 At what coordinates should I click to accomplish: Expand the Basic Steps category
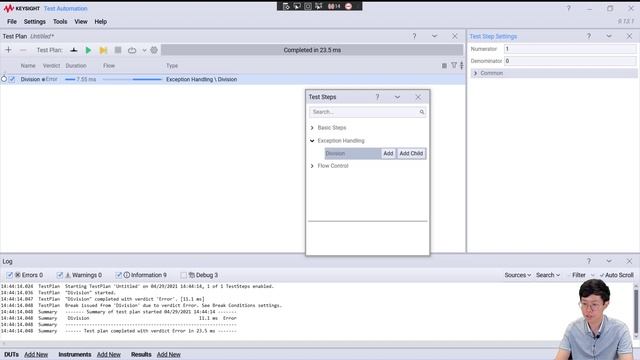pyautogui.click(x=312, y=128)
